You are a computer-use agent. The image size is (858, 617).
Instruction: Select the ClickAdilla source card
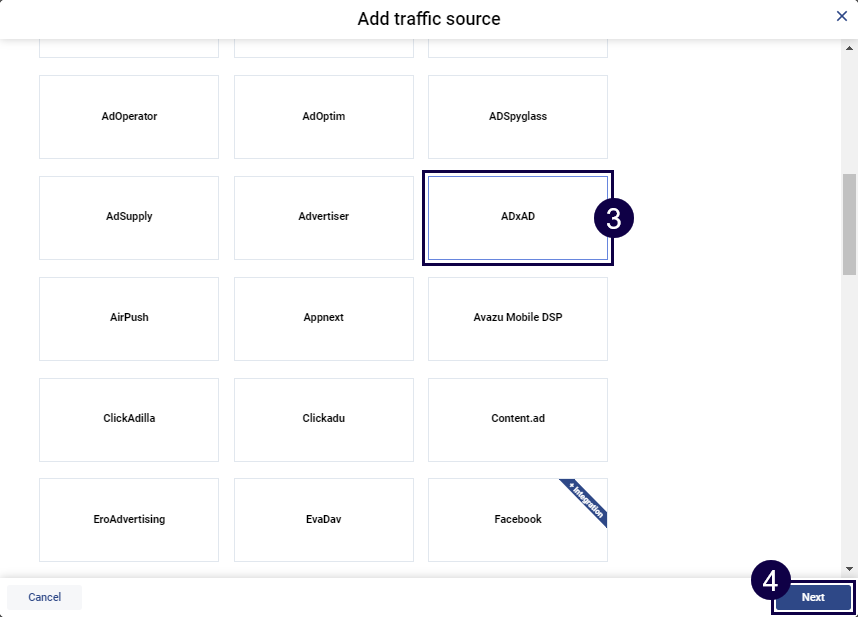129,419
